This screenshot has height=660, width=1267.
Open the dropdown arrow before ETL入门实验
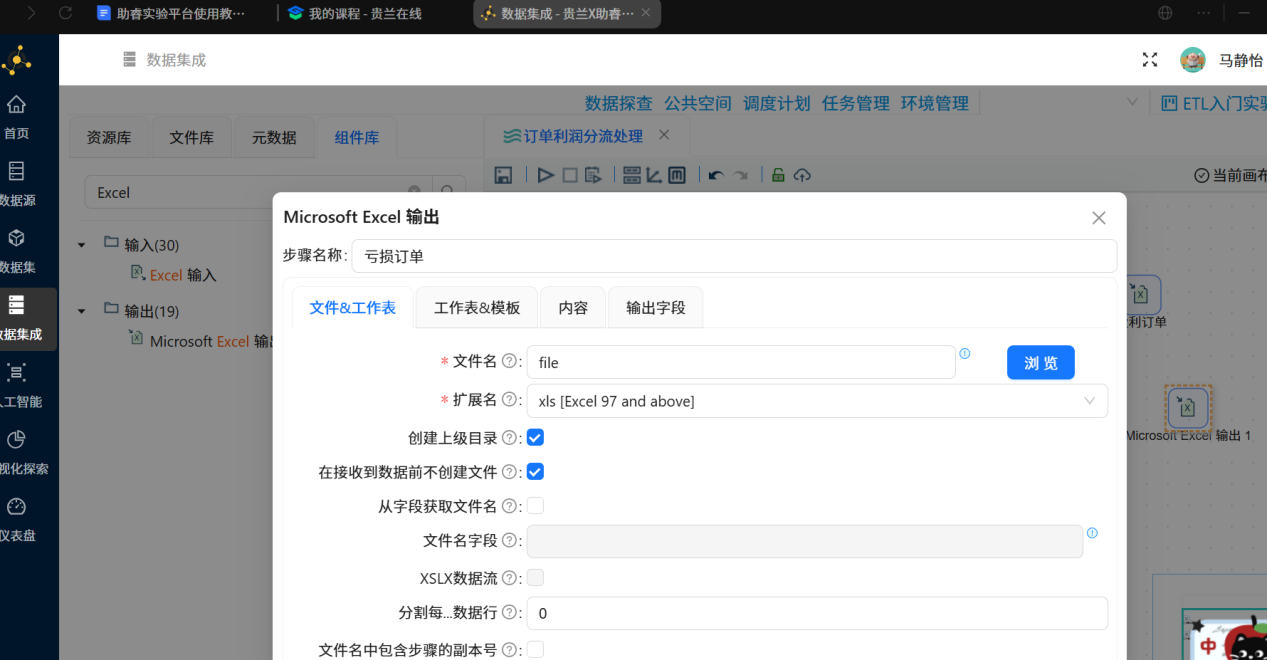pyautogui.click(x=1132, y=102)
